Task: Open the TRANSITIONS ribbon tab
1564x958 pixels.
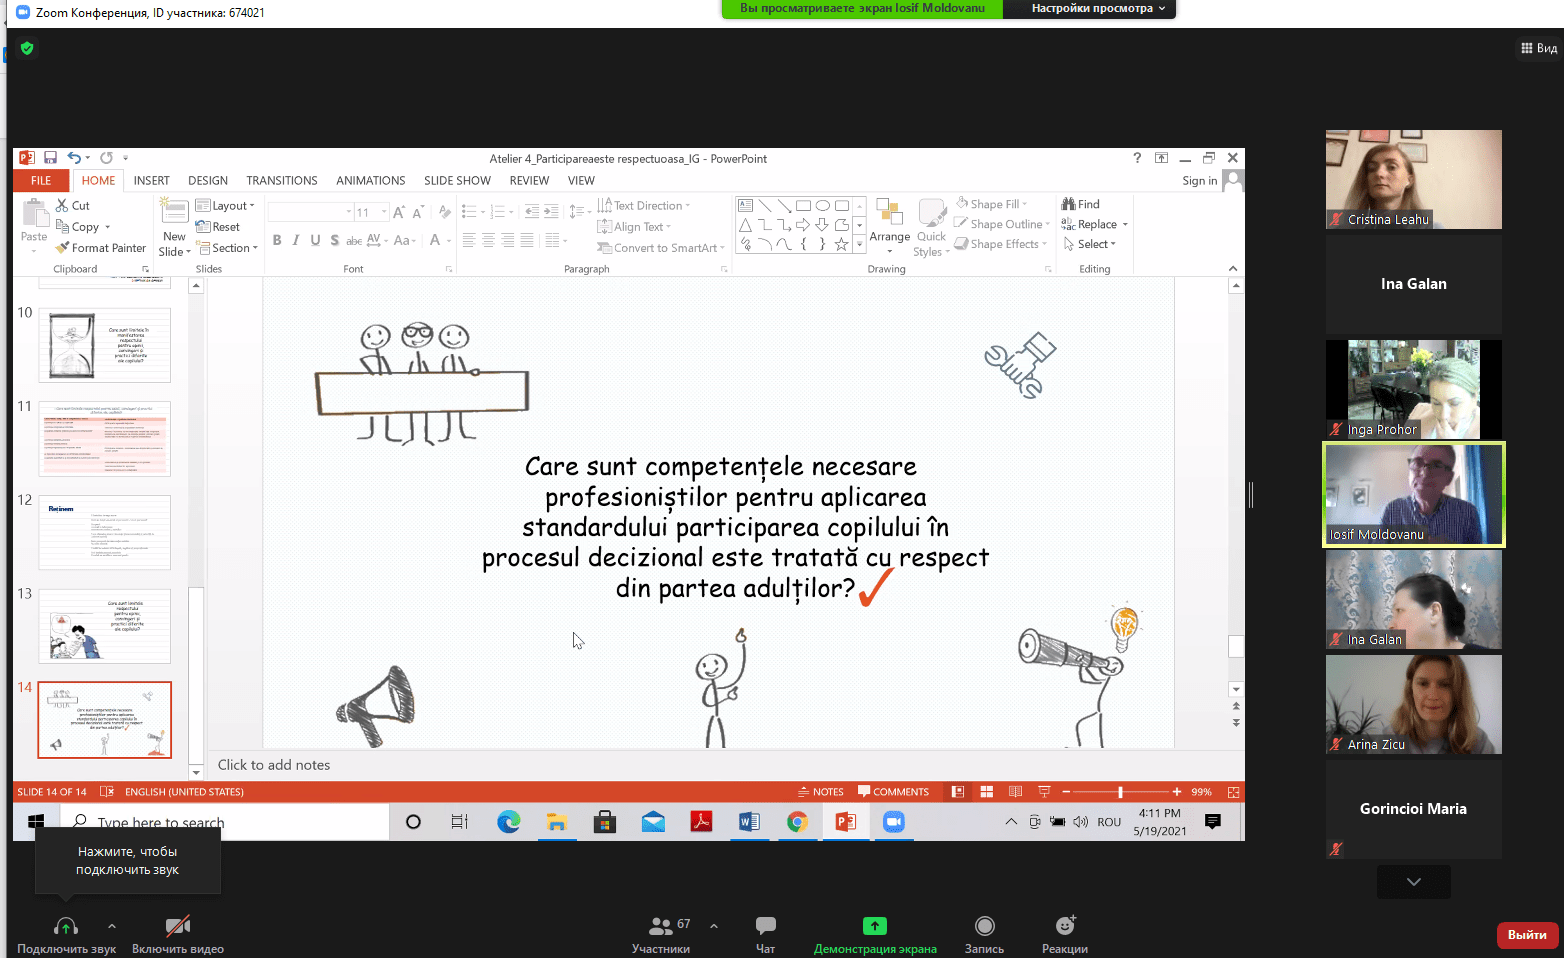Action: (282, 181)
